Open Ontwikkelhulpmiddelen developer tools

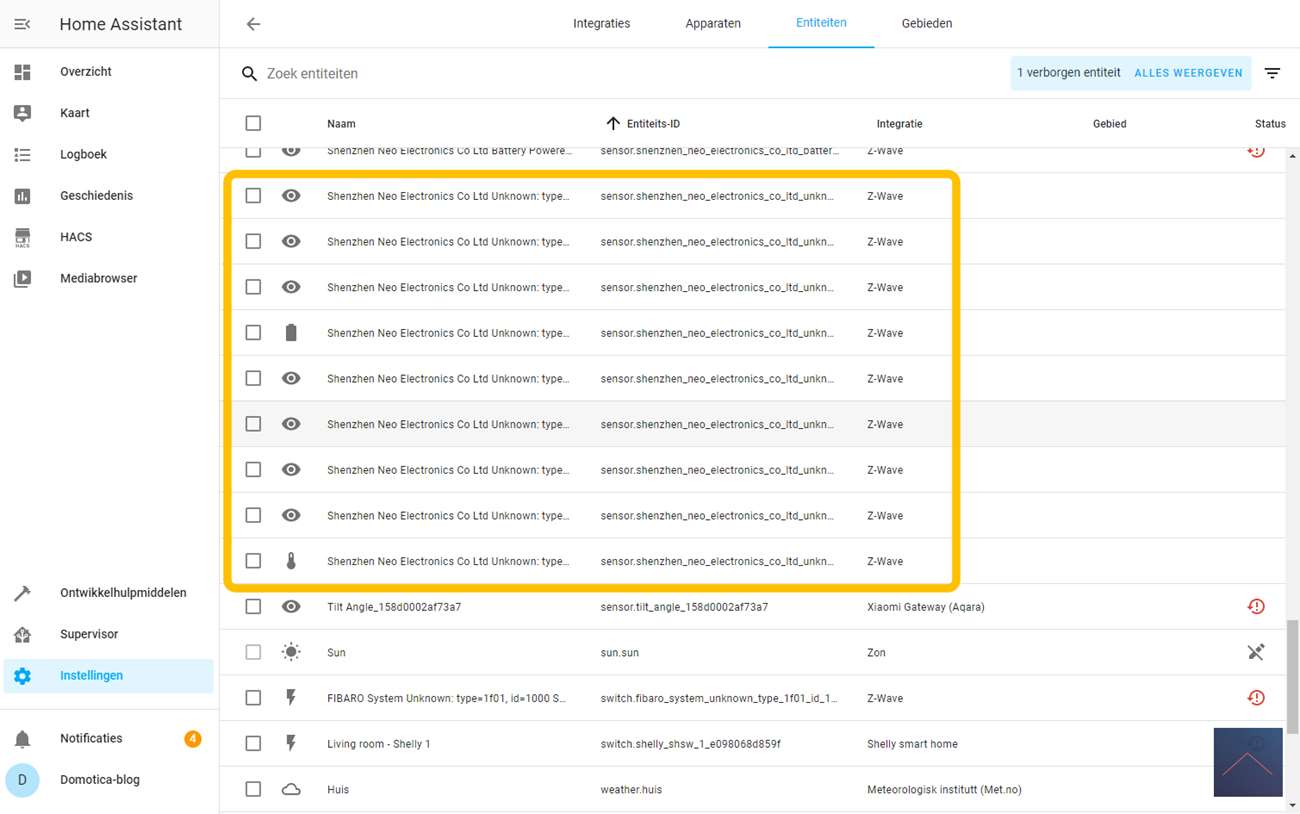[122, 593]
